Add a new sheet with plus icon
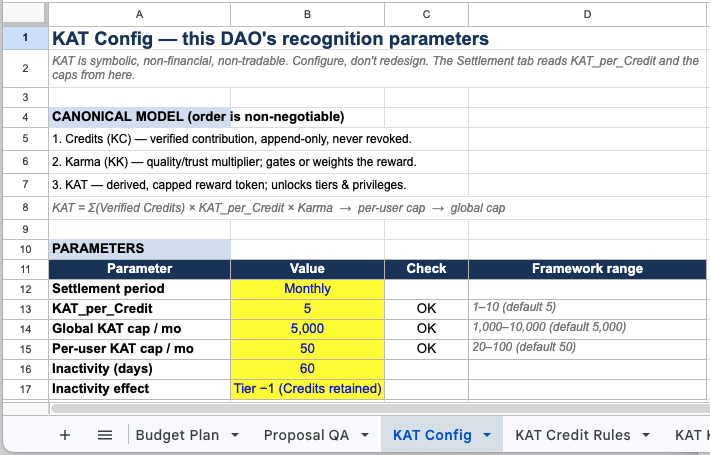 pyautogui.click(x=65, y=435)
